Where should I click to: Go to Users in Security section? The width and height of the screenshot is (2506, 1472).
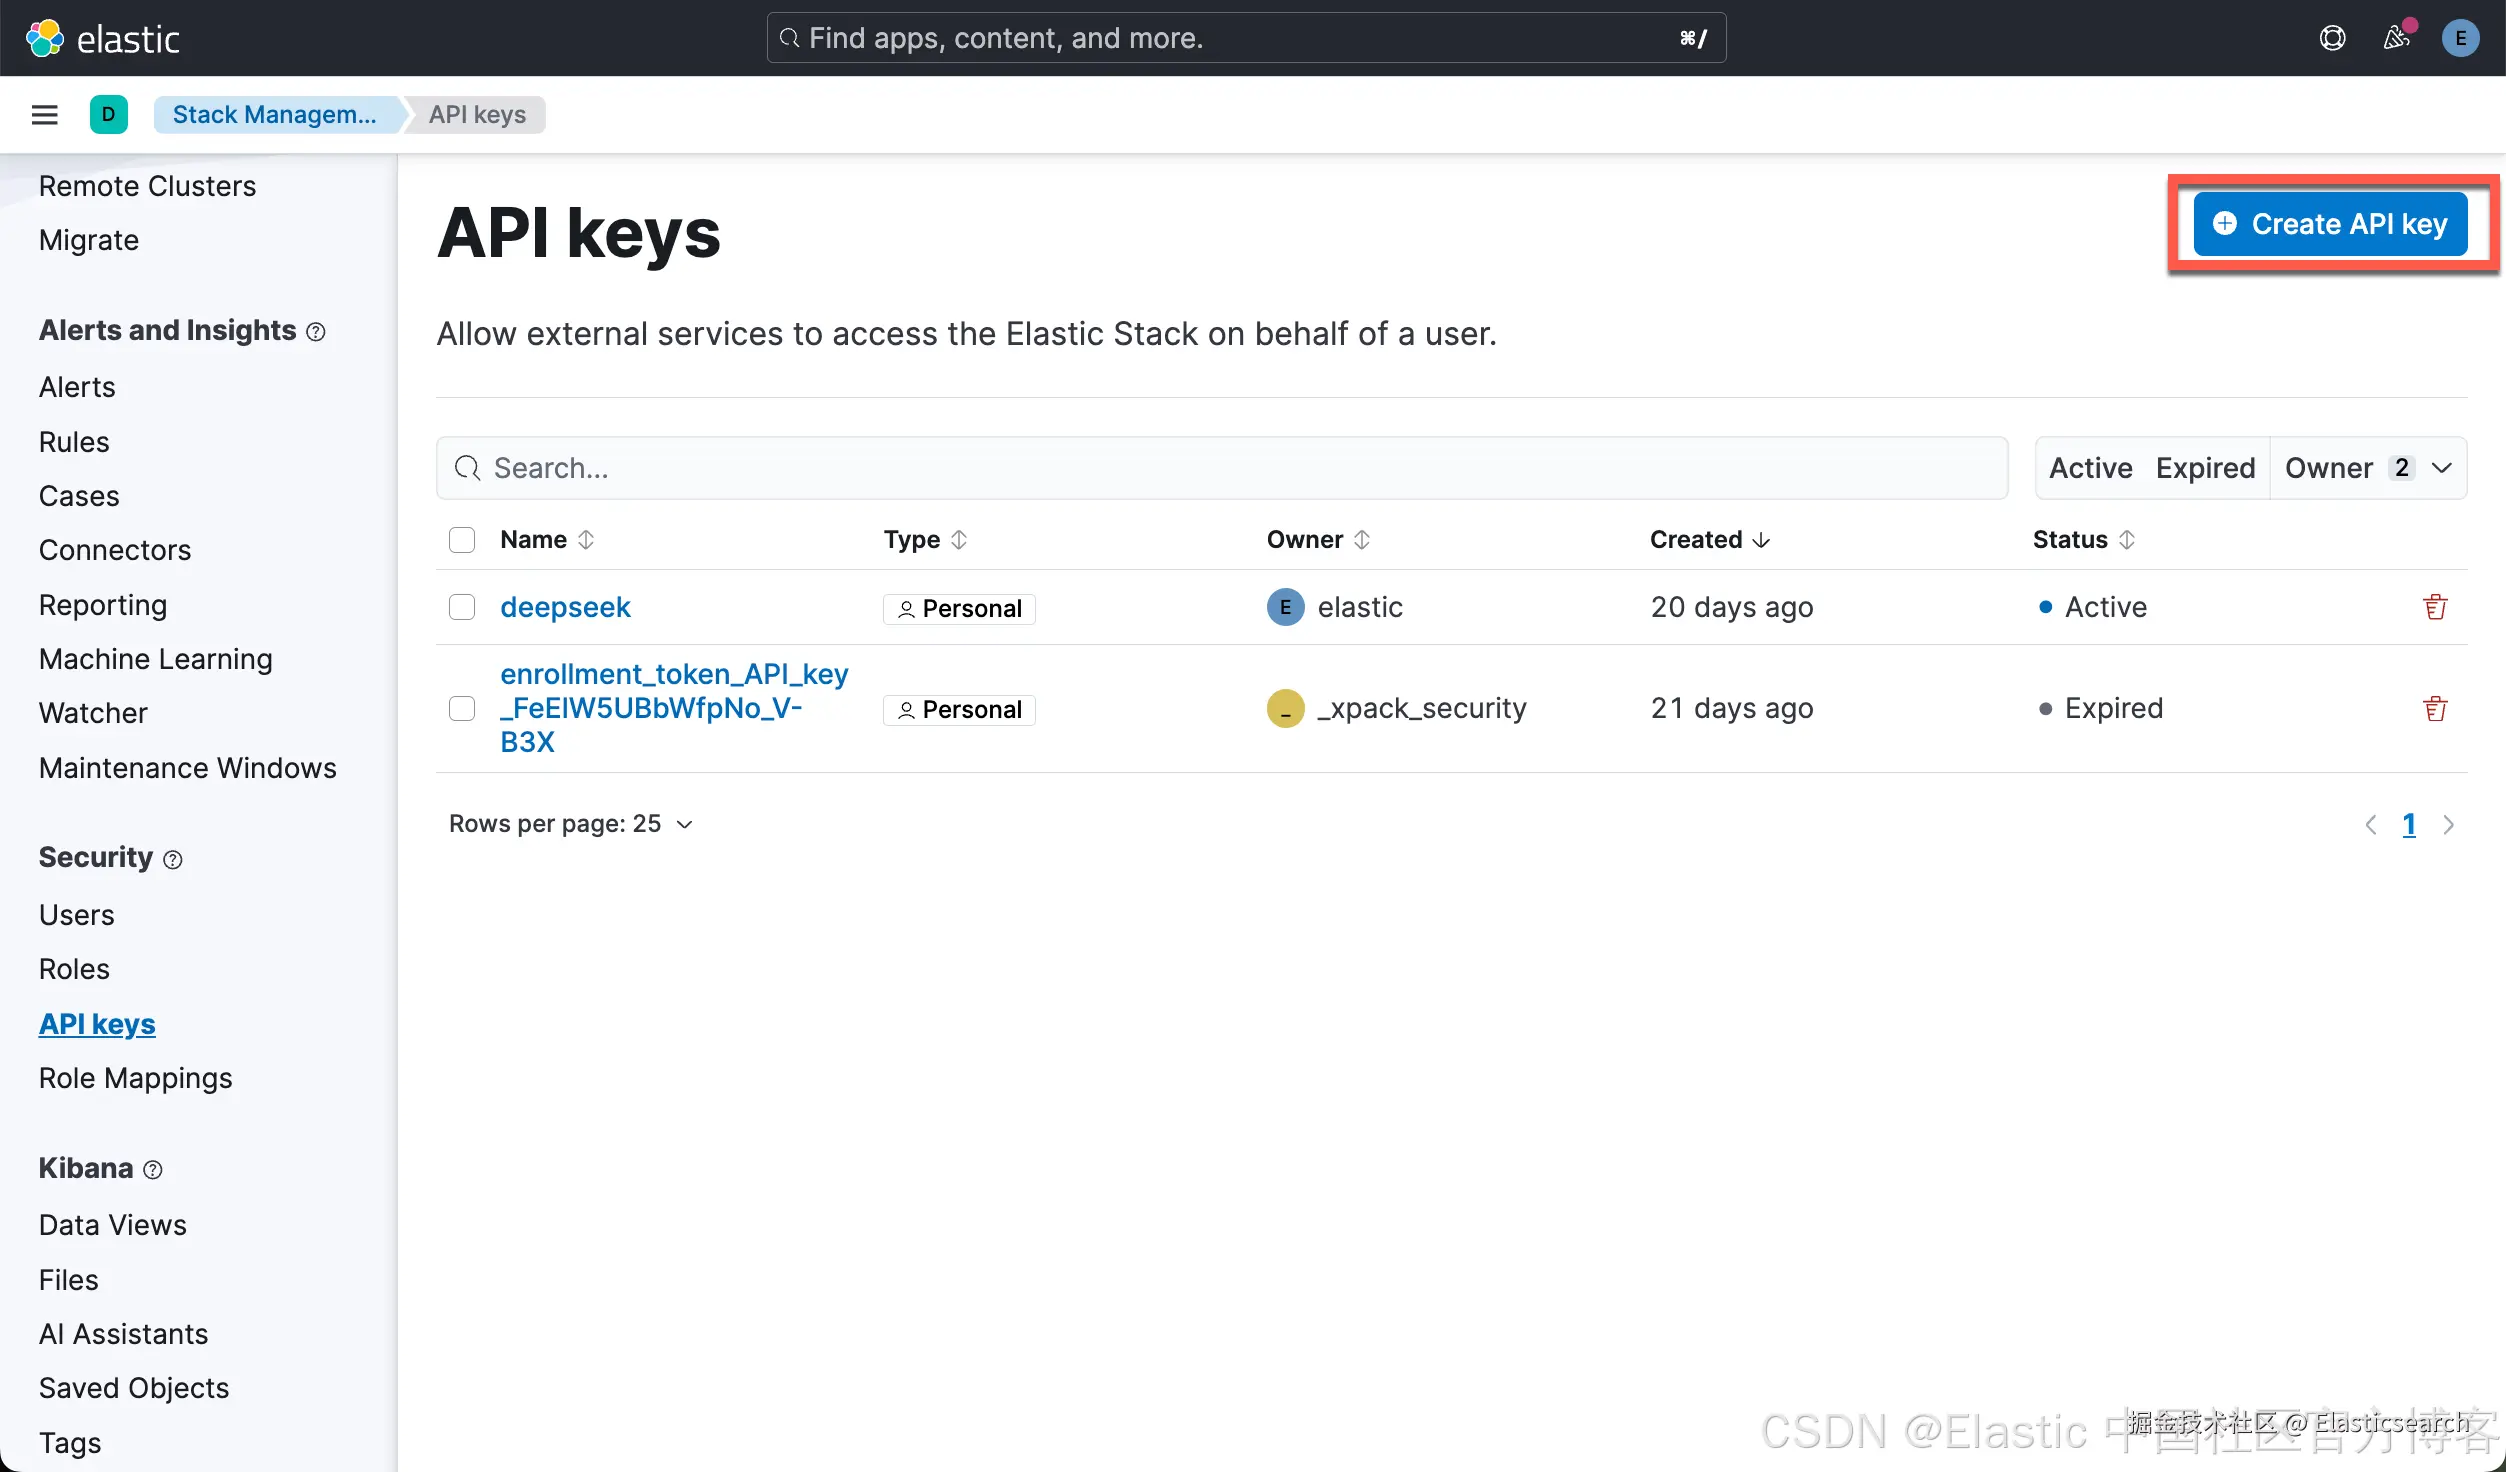click(x=76, y=915)
